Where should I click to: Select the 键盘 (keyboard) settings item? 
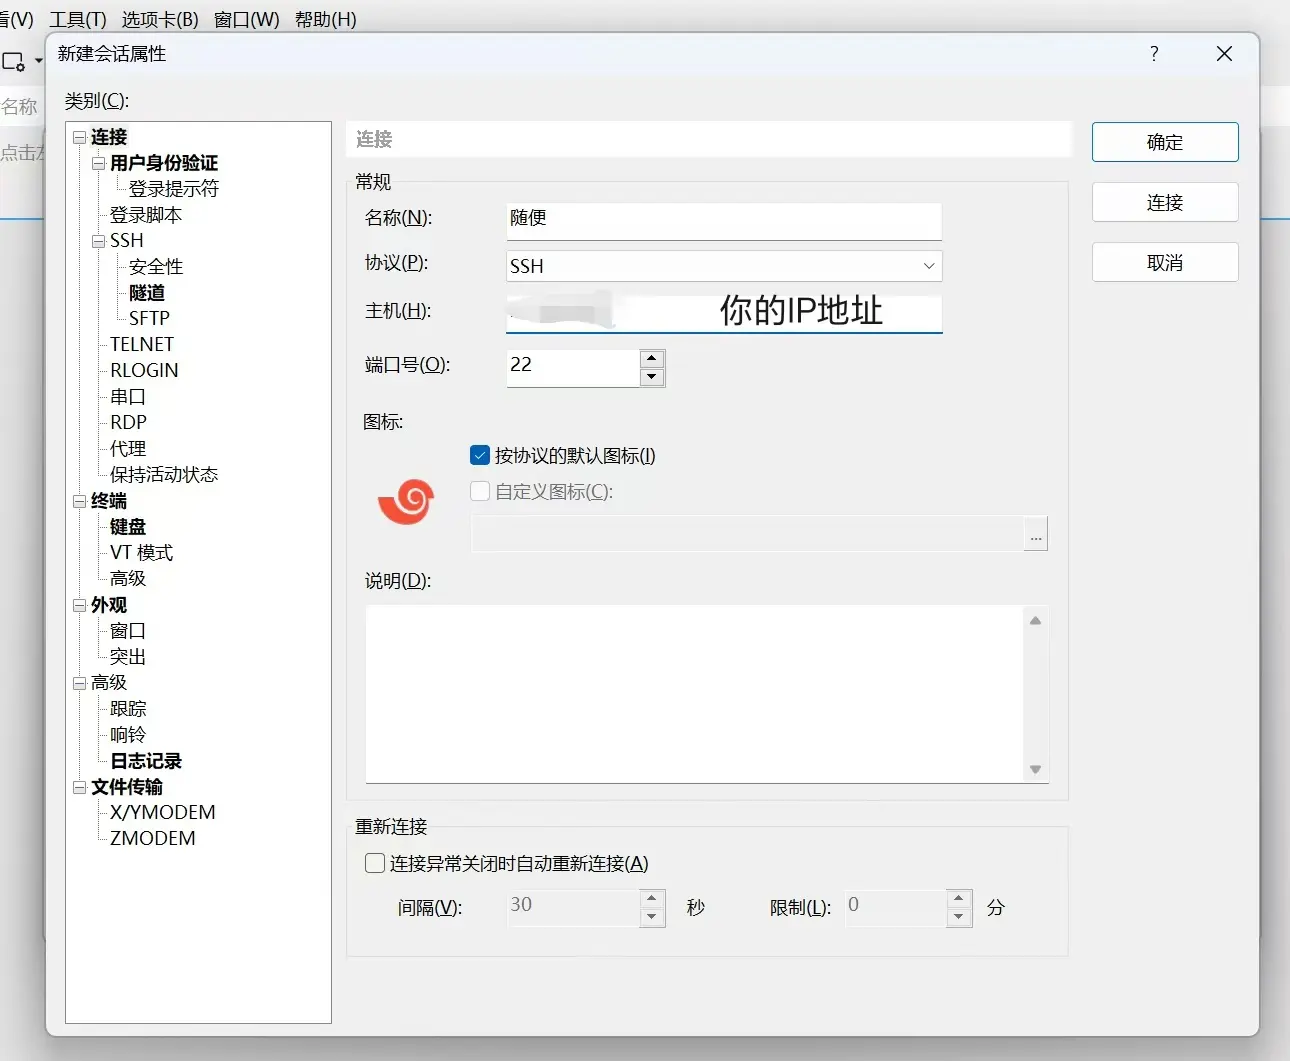pos(127,526)
